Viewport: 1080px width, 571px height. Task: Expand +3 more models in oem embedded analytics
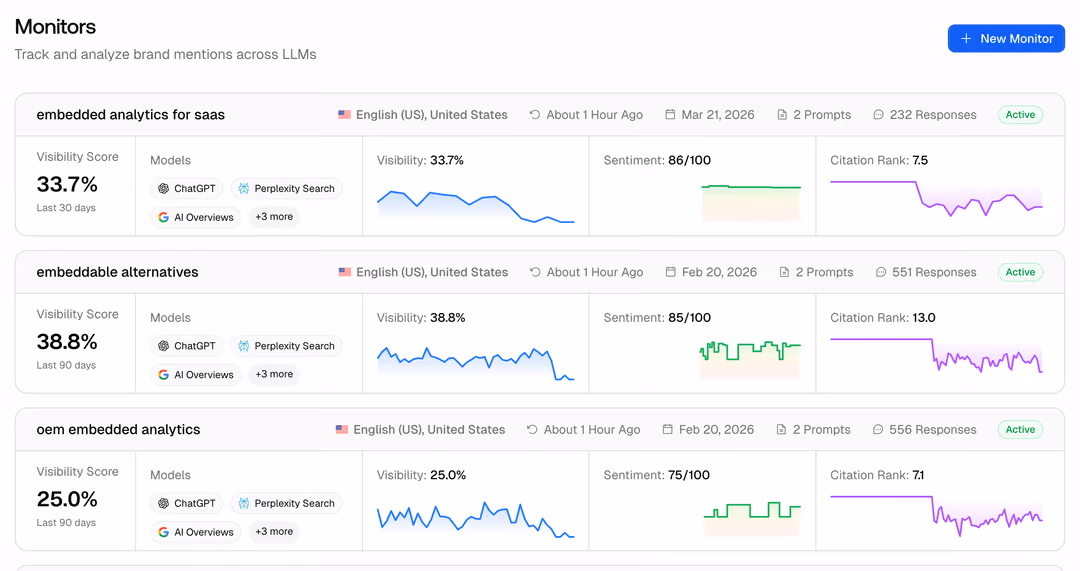coord(274,531)
